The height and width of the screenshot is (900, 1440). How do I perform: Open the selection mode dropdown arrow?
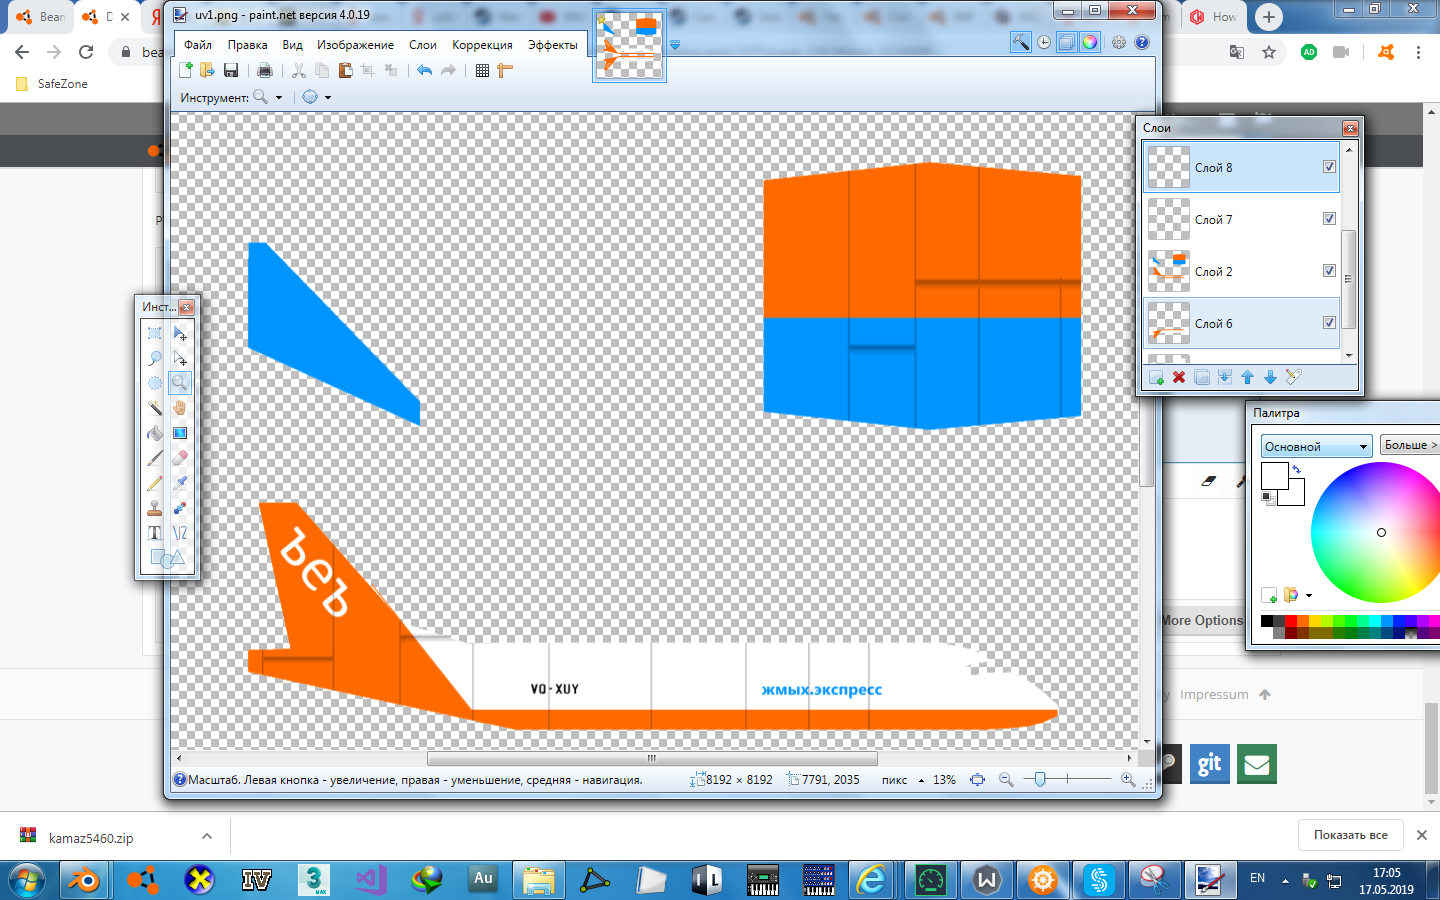click(x=328, y=98)
